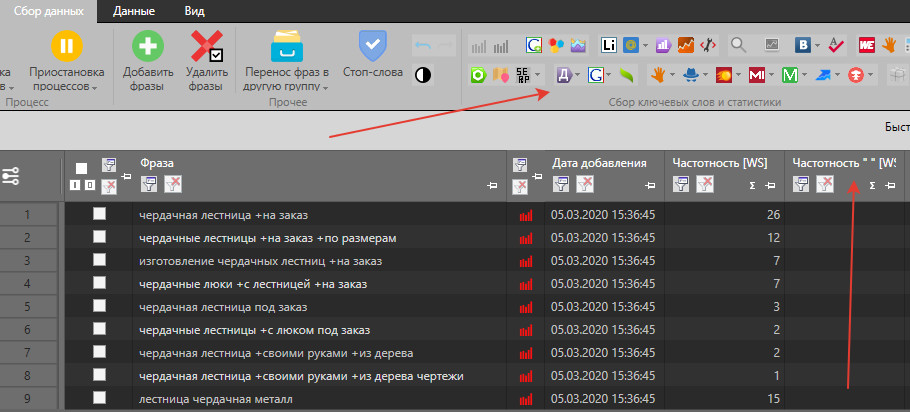Click the green M icon
Screen dimensions: 910x412
tap(790, 75)
